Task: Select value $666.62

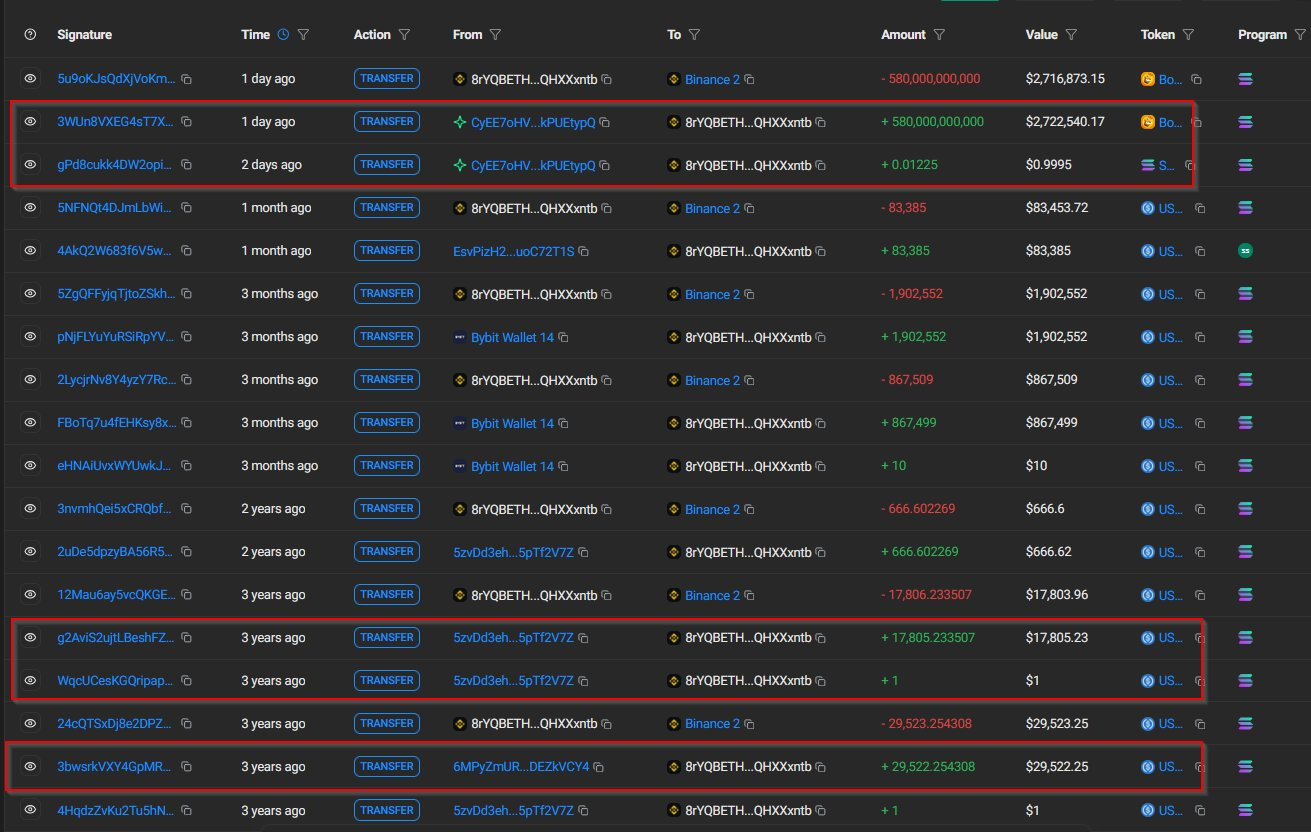Action: 1049,551
